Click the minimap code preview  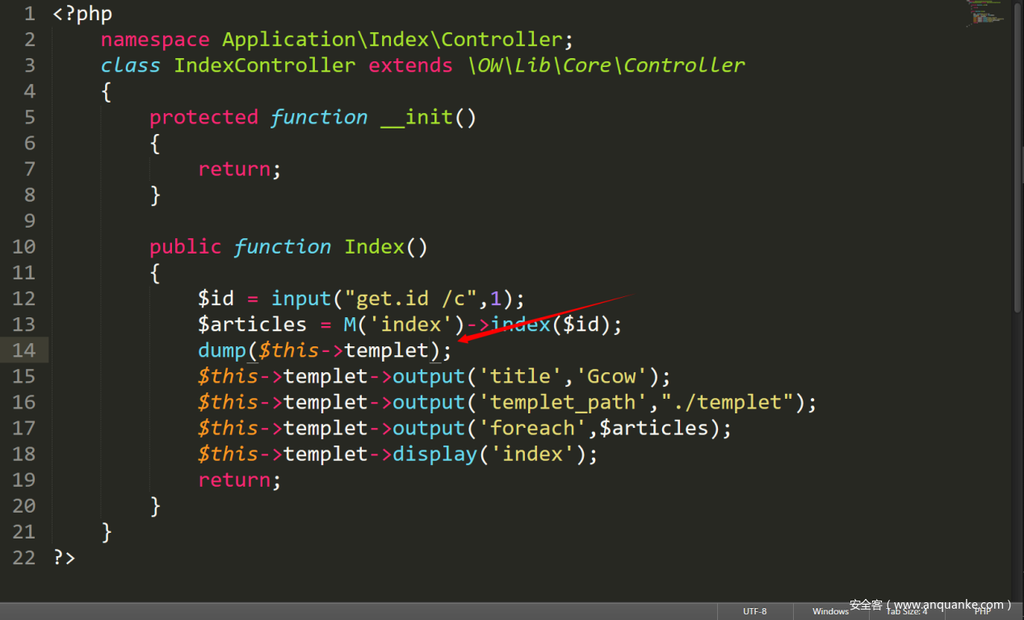(x=985, y=14)
